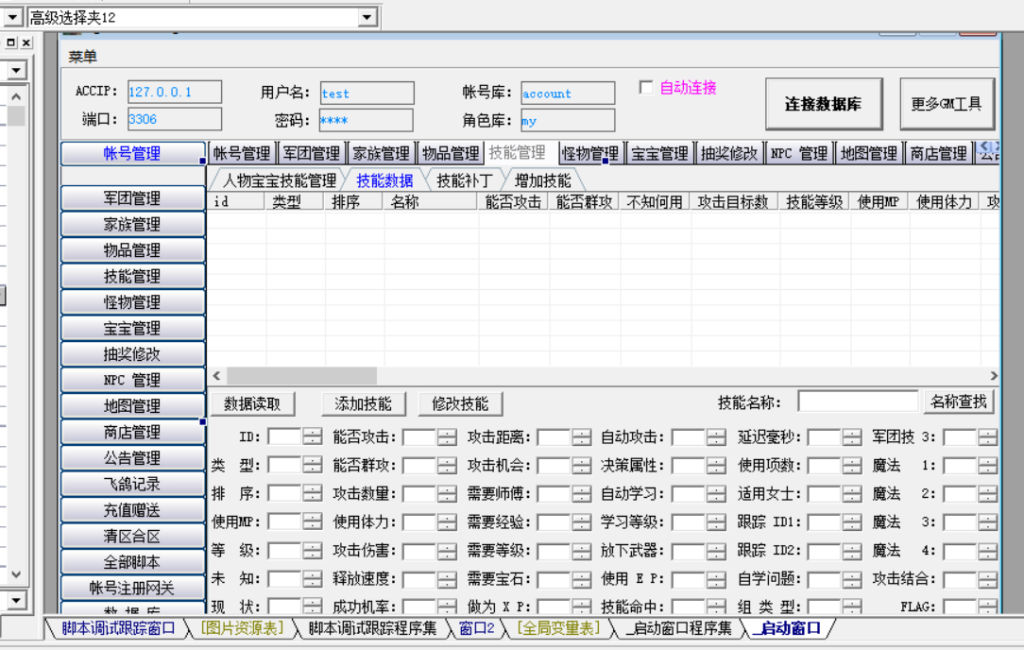This screenshot has height=650, width=1024.
Task: Click the ACCIP input field
Action: tap(174, 92)
